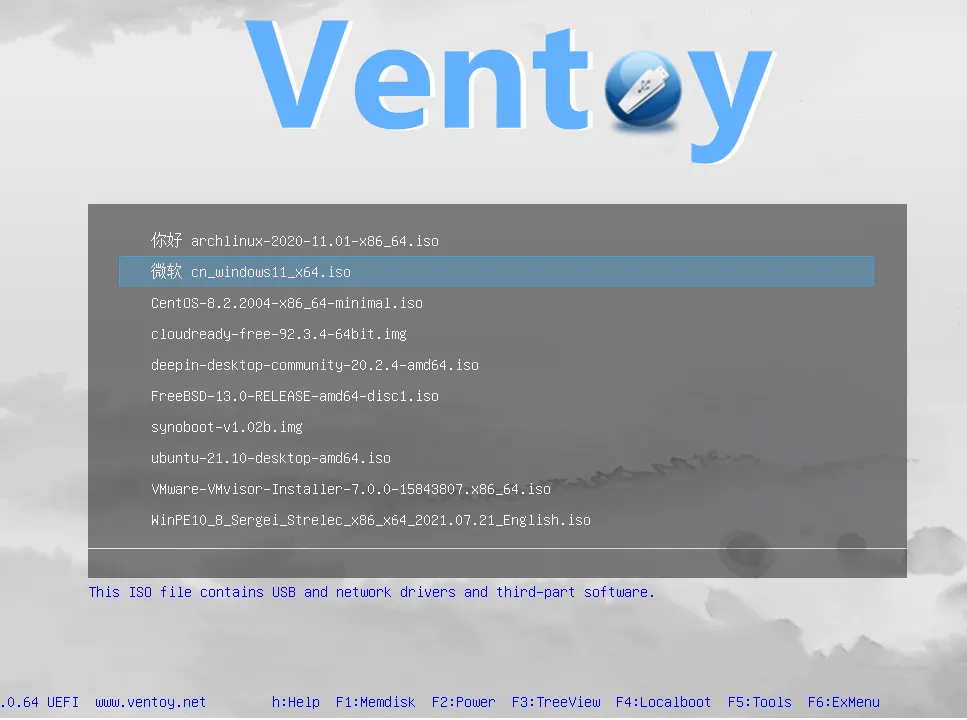The image size is (967, 720).
Task: Open F2:Power menu
Action: [x=463, y=702]
